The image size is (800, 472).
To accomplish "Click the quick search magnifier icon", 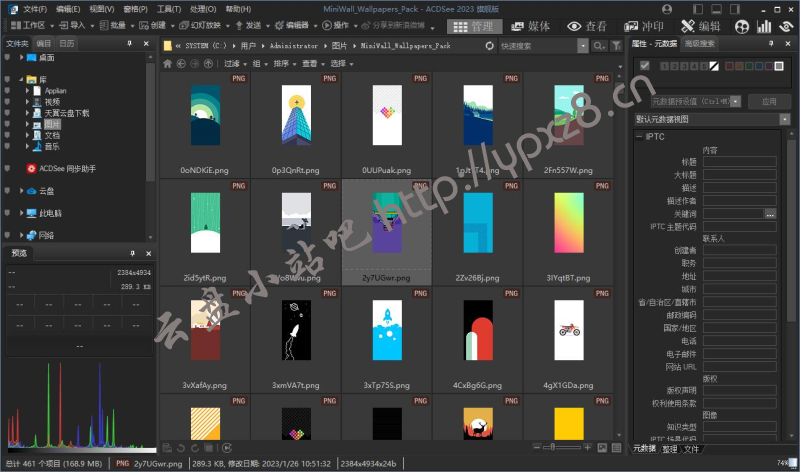I will click(x=598, y=46).
